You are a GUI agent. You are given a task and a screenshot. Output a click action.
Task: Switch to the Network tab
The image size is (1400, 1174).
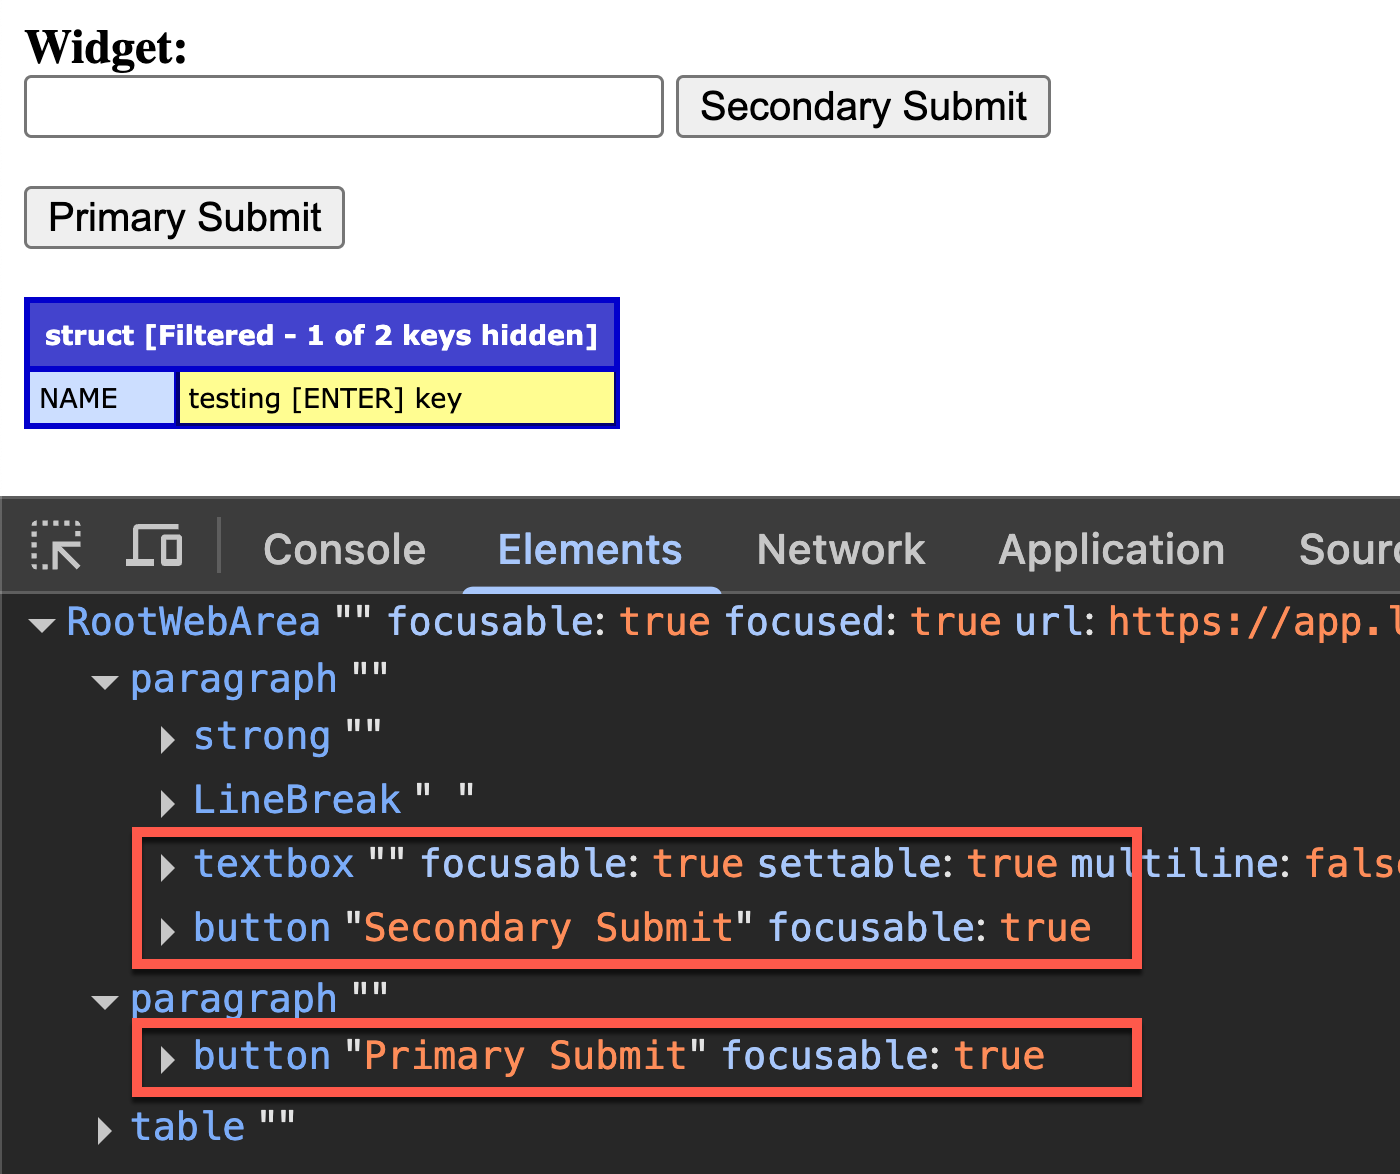pos(840,549)
